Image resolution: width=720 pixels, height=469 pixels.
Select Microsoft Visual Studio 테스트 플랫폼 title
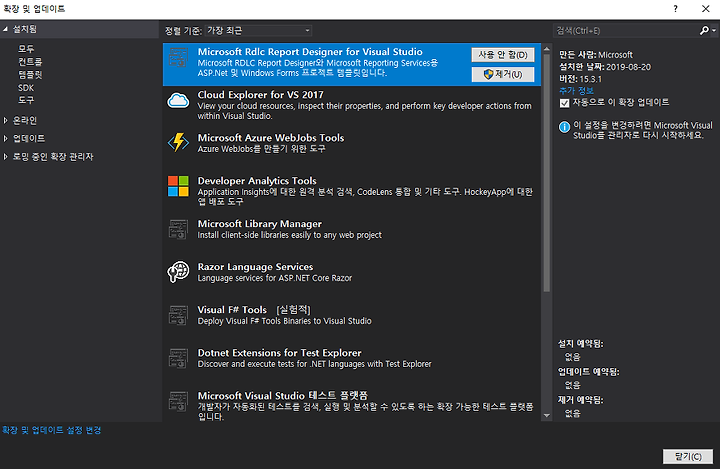pyautogui.click(x=282, y=396)
